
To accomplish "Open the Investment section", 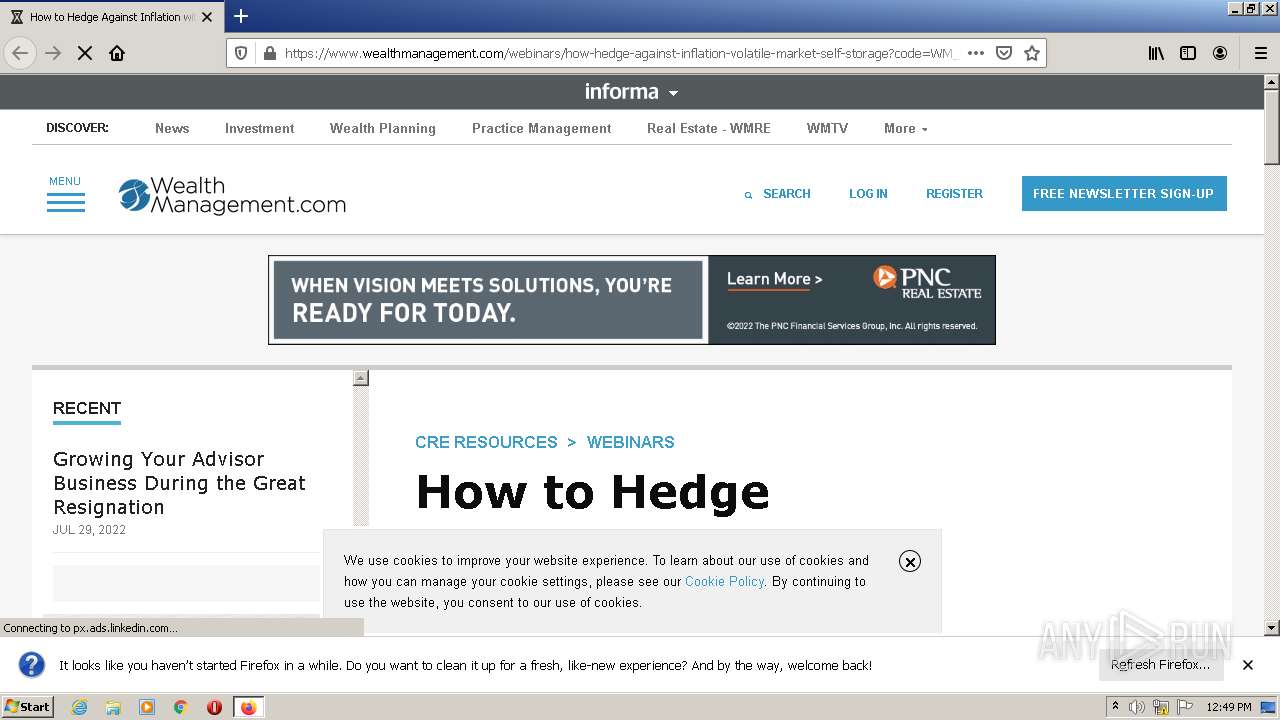I will click(x=260, y=128).
